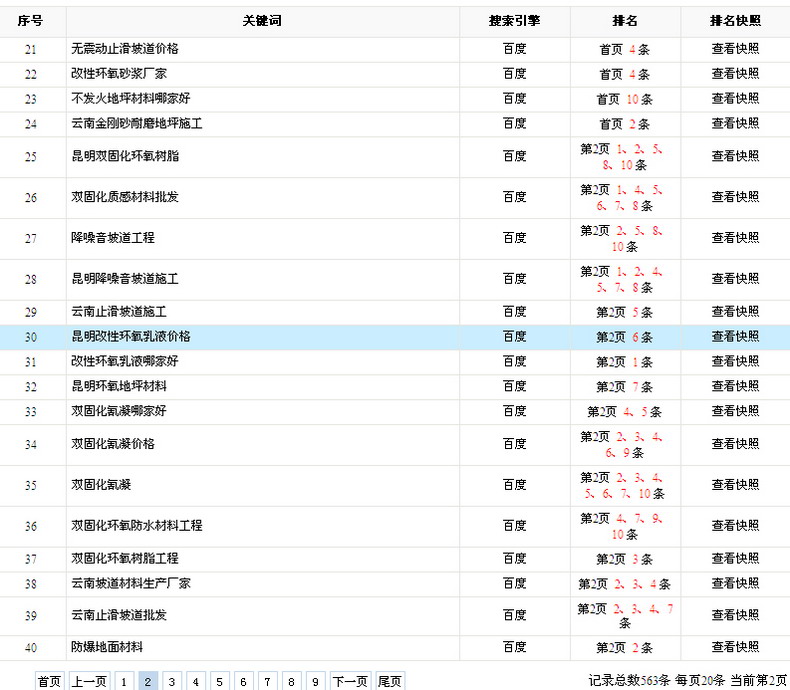
Task: View 查看快照 for keyword 云南止滑坡道施工
Action: pos(735,312)
